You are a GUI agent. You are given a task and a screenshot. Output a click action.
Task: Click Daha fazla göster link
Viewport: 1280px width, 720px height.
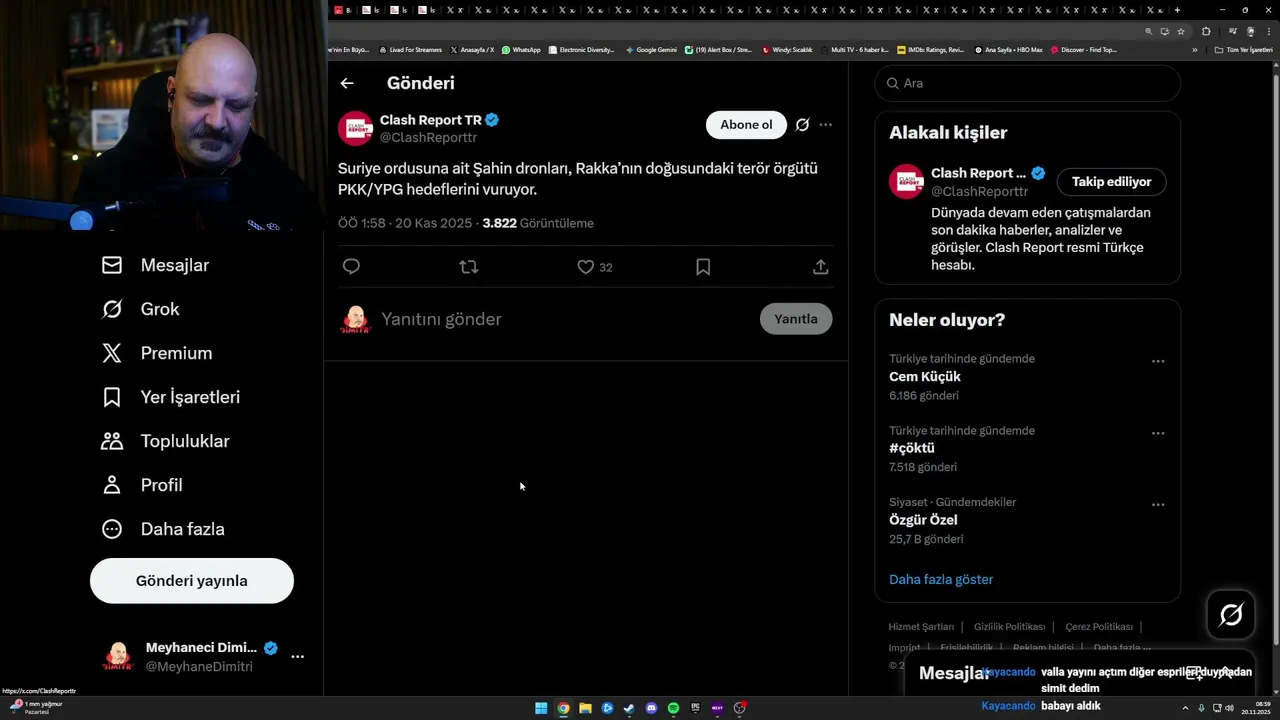tap(941, 579)
